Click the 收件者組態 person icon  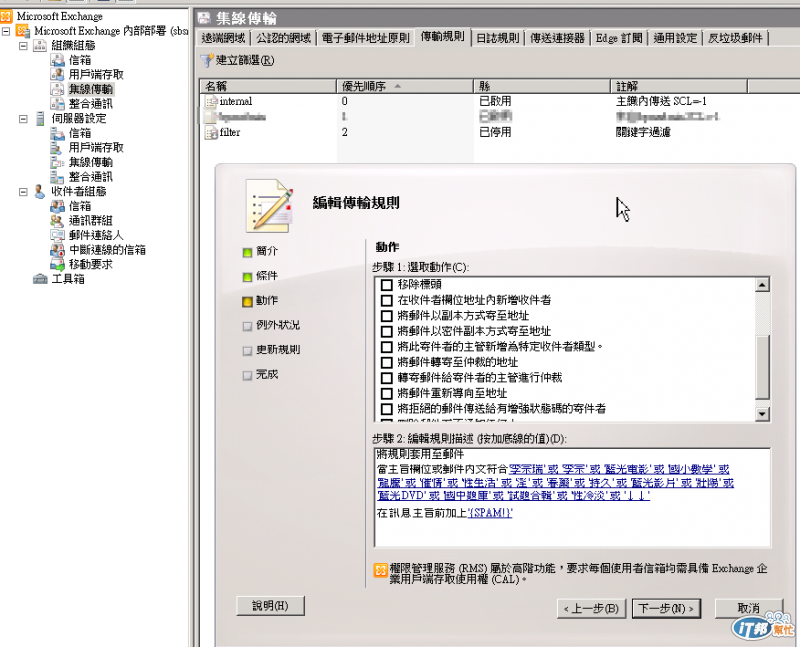(x=40, y=191)
